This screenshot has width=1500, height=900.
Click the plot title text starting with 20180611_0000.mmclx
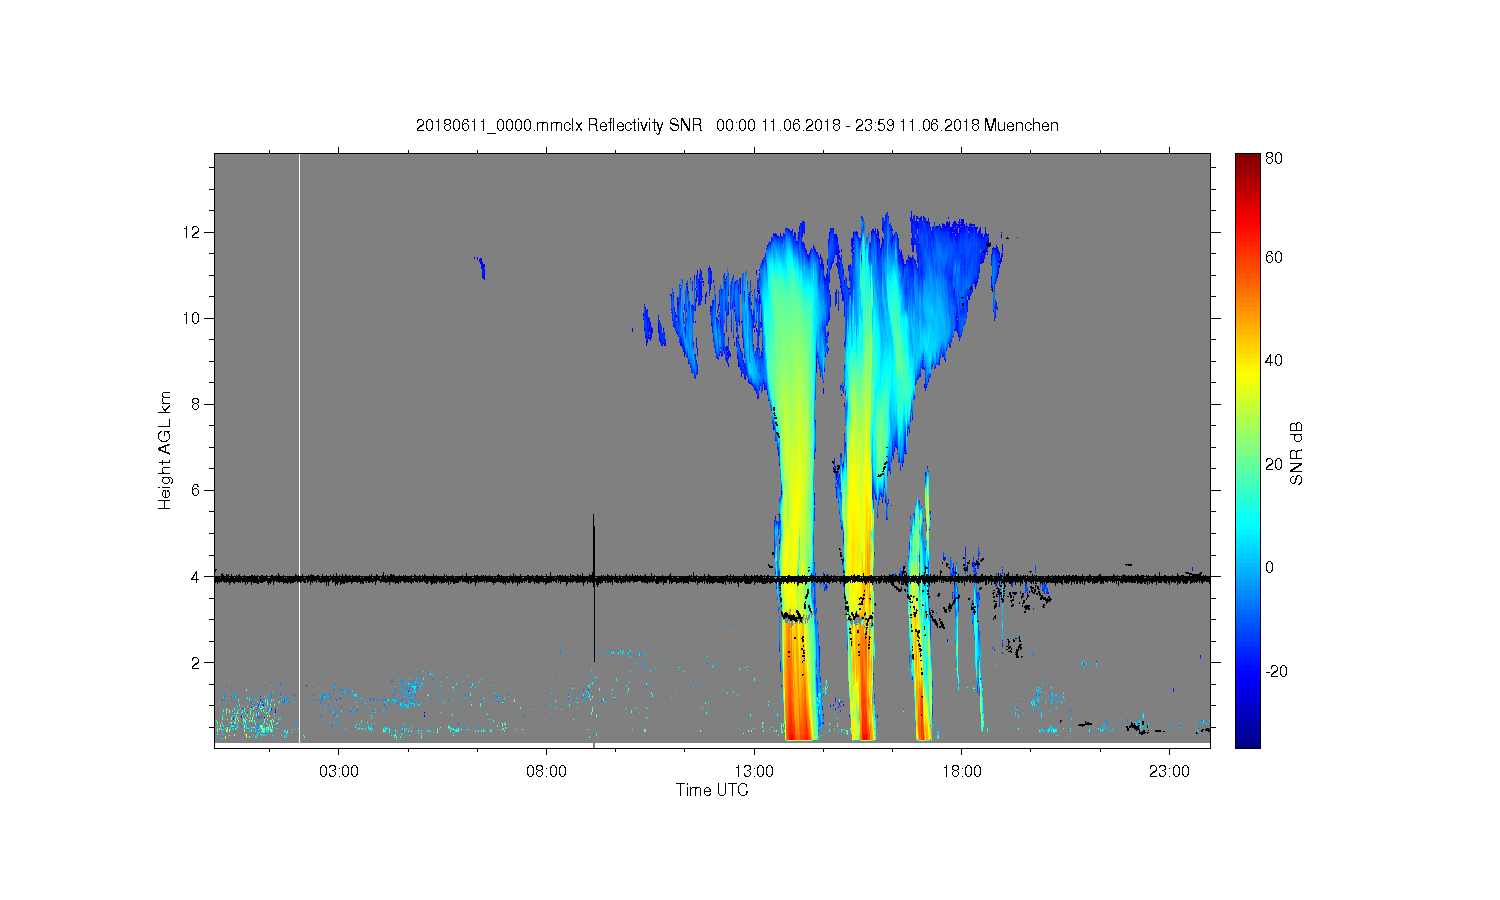tap(737, 125)
